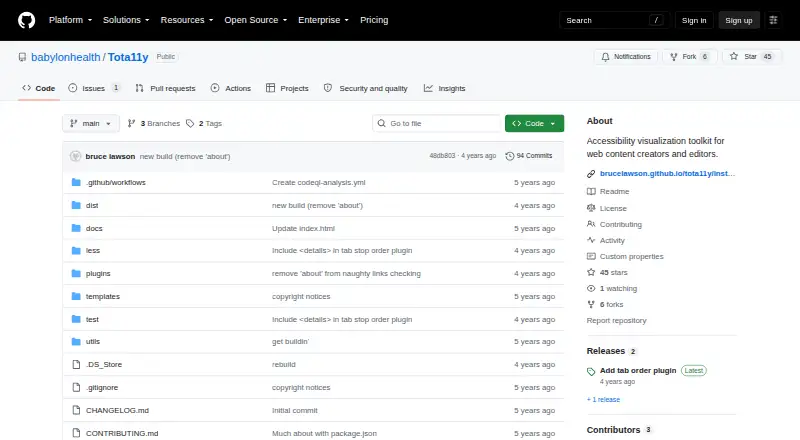Open the less folder

coord(93,251)
